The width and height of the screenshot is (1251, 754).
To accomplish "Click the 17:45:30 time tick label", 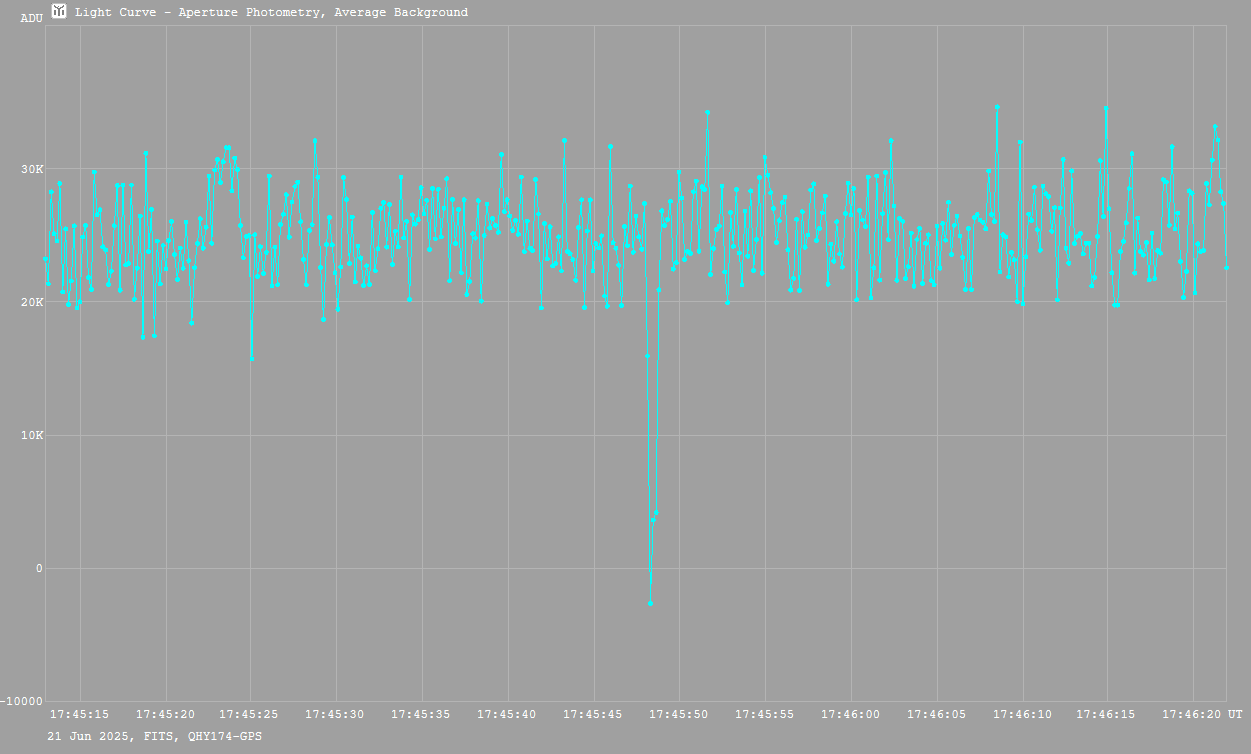I will pos(335,714).
